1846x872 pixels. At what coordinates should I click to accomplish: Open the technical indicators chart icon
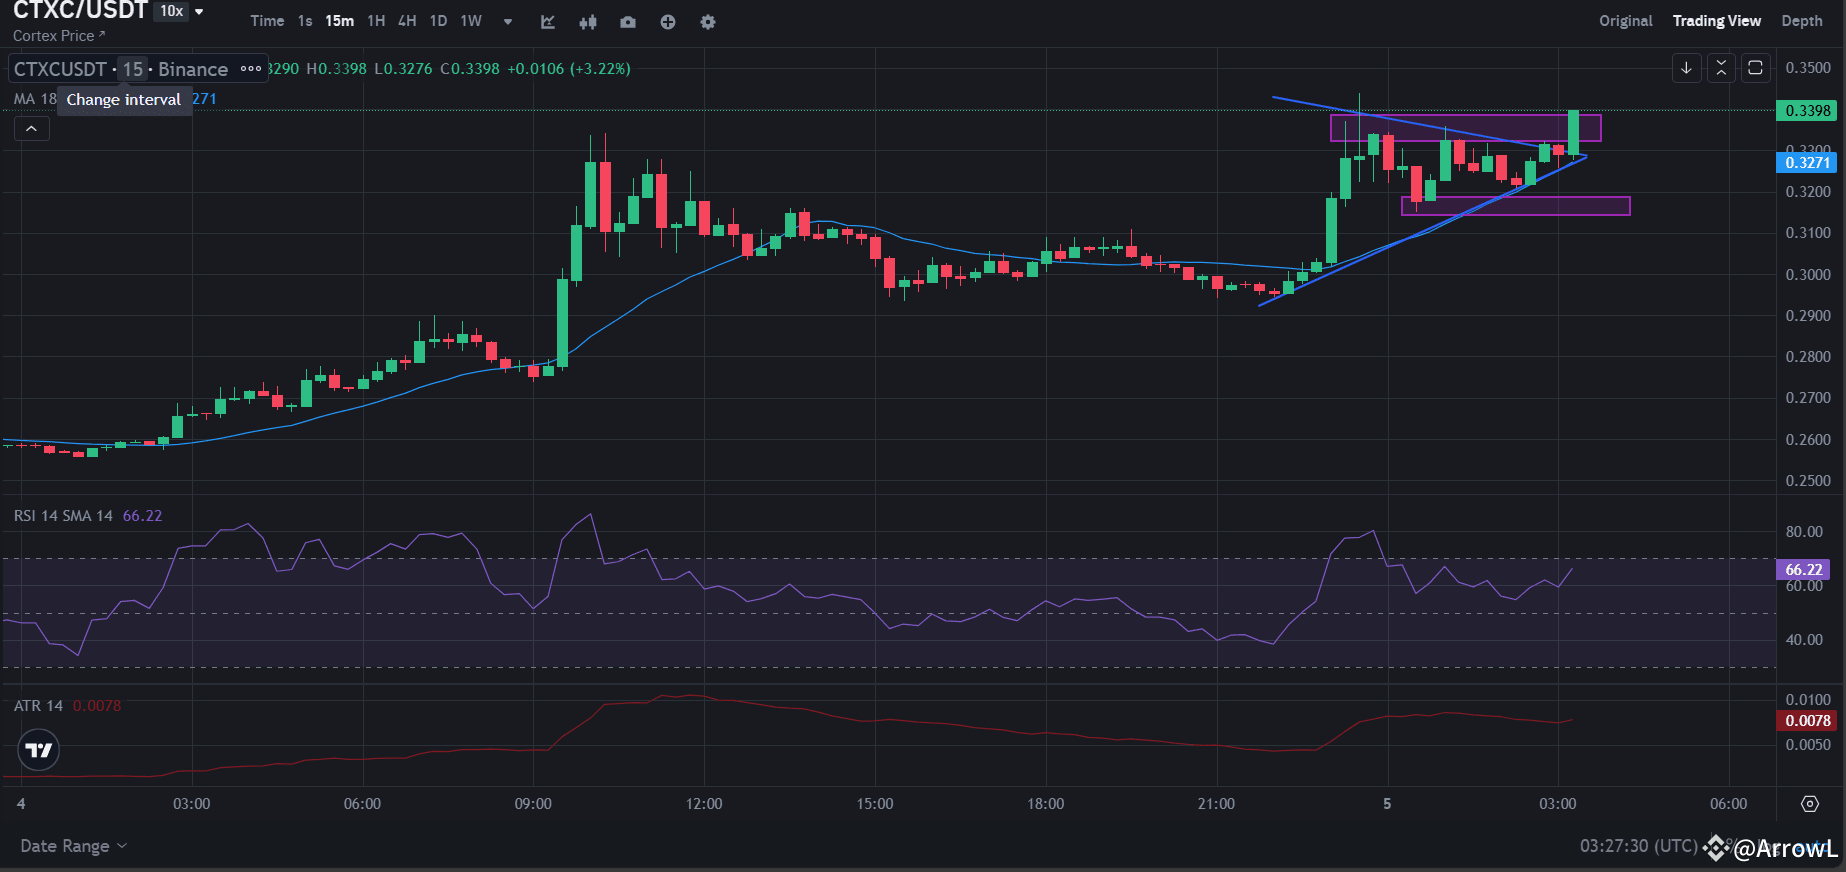click(x=548, y=22)
